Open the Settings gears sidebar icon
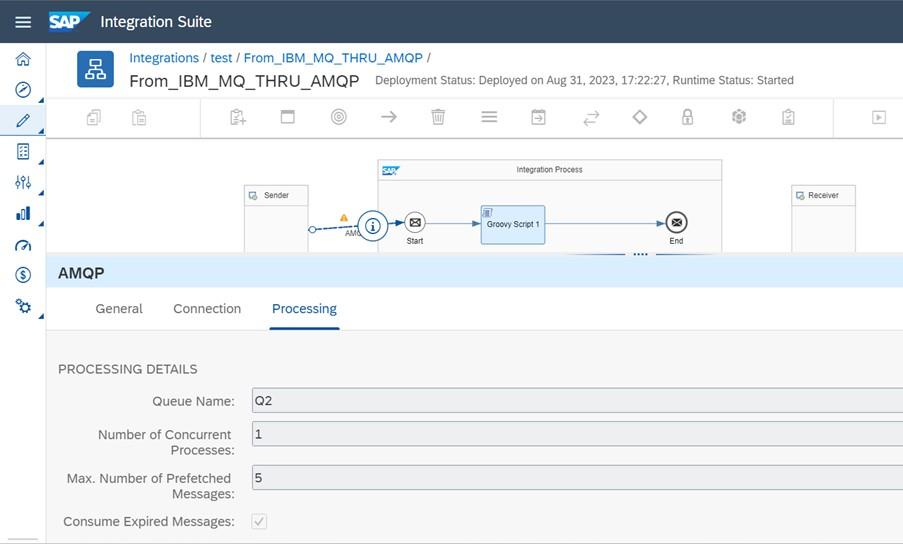The image size is (903, 544). click(x=23, y=306)
